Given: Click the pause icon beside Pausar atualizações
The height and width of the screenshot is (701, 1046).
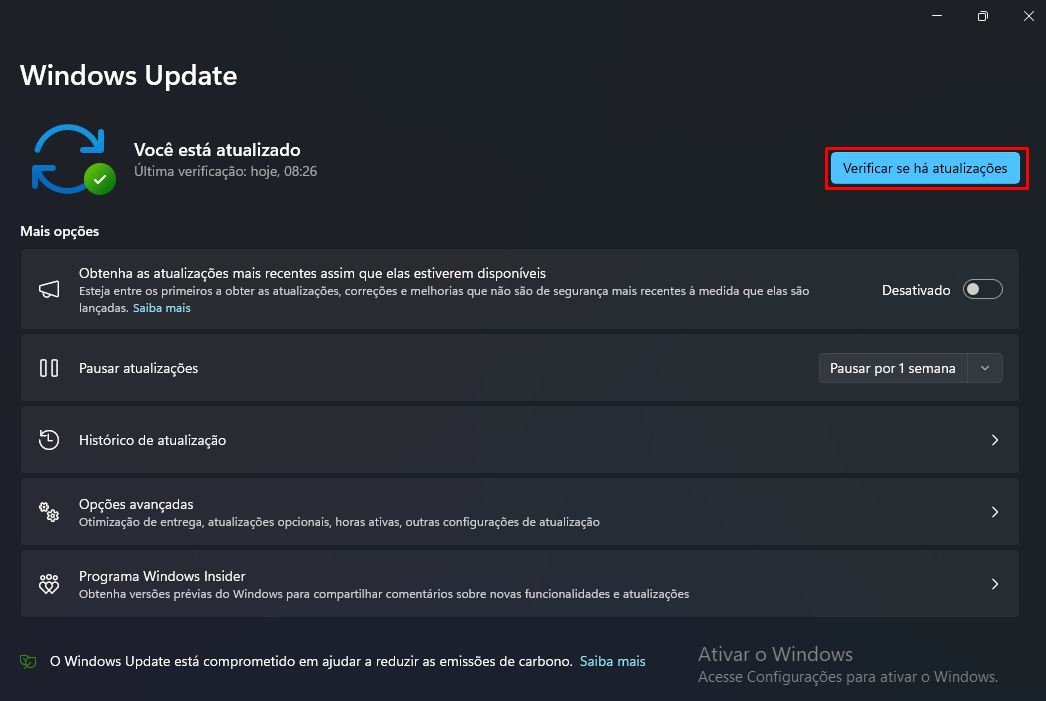Looking at the screenshot, I should pyautogui.click(x=49, y=368).
